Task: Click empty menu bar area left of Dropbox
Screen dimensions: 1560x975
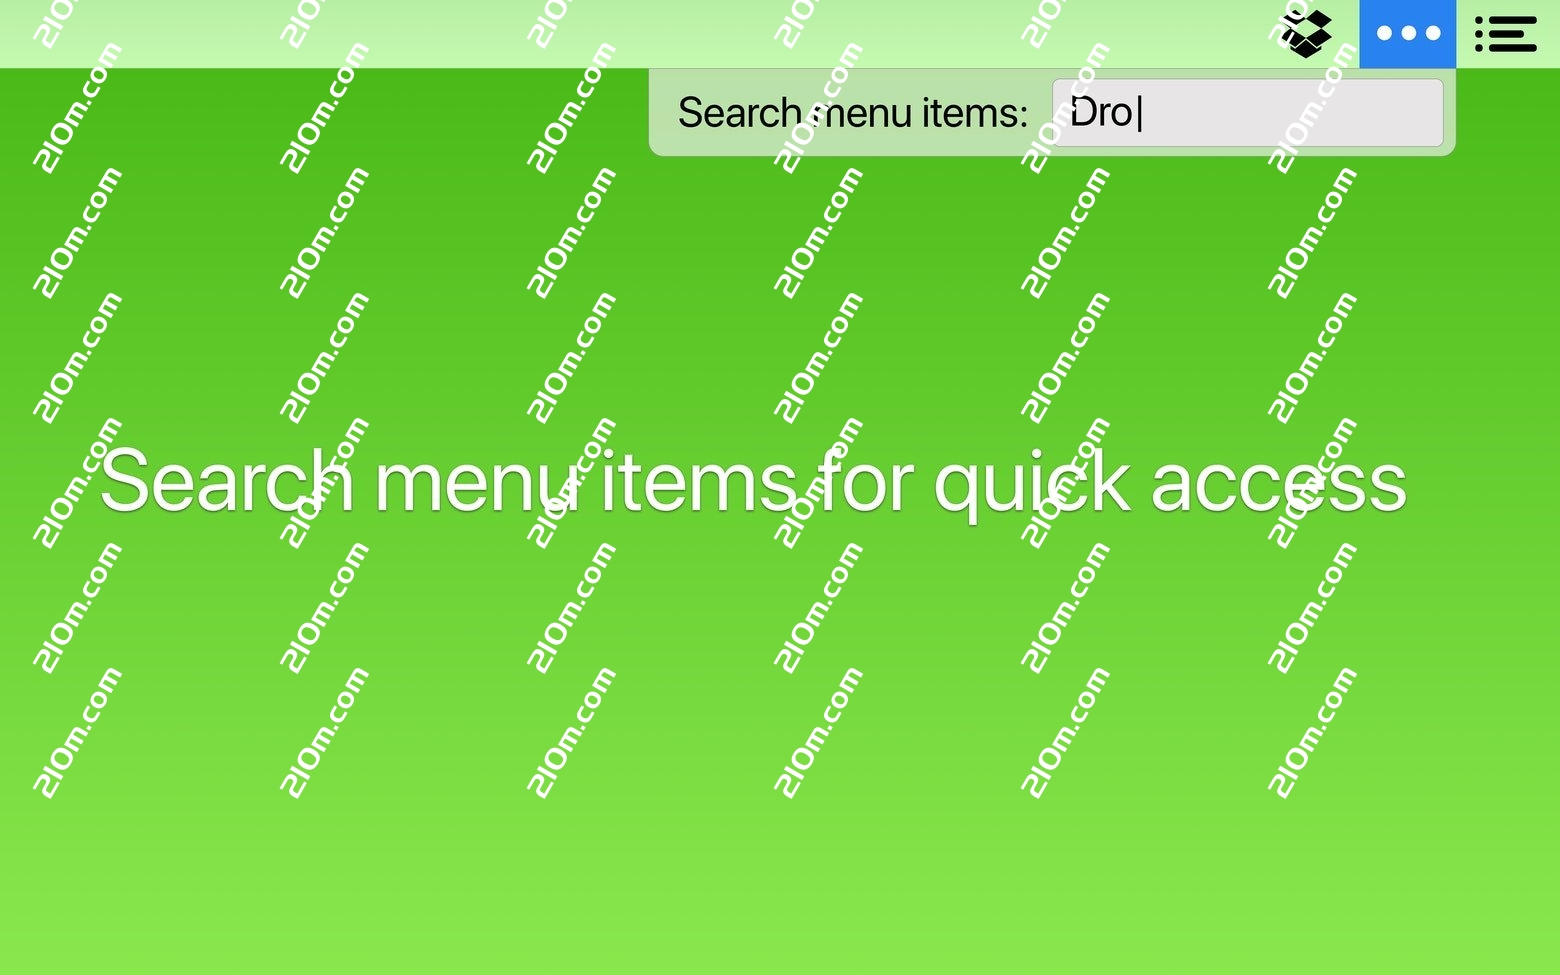Action: [x=640, y=34]
